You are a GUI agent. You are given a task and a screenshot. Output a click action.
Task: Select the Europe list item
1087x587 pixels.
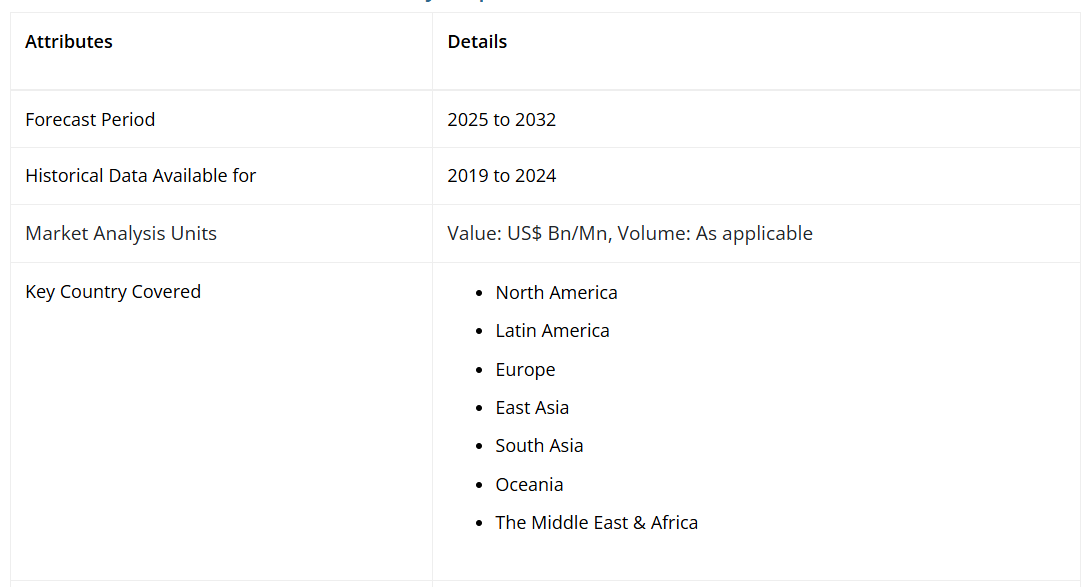tap(525, 370)
